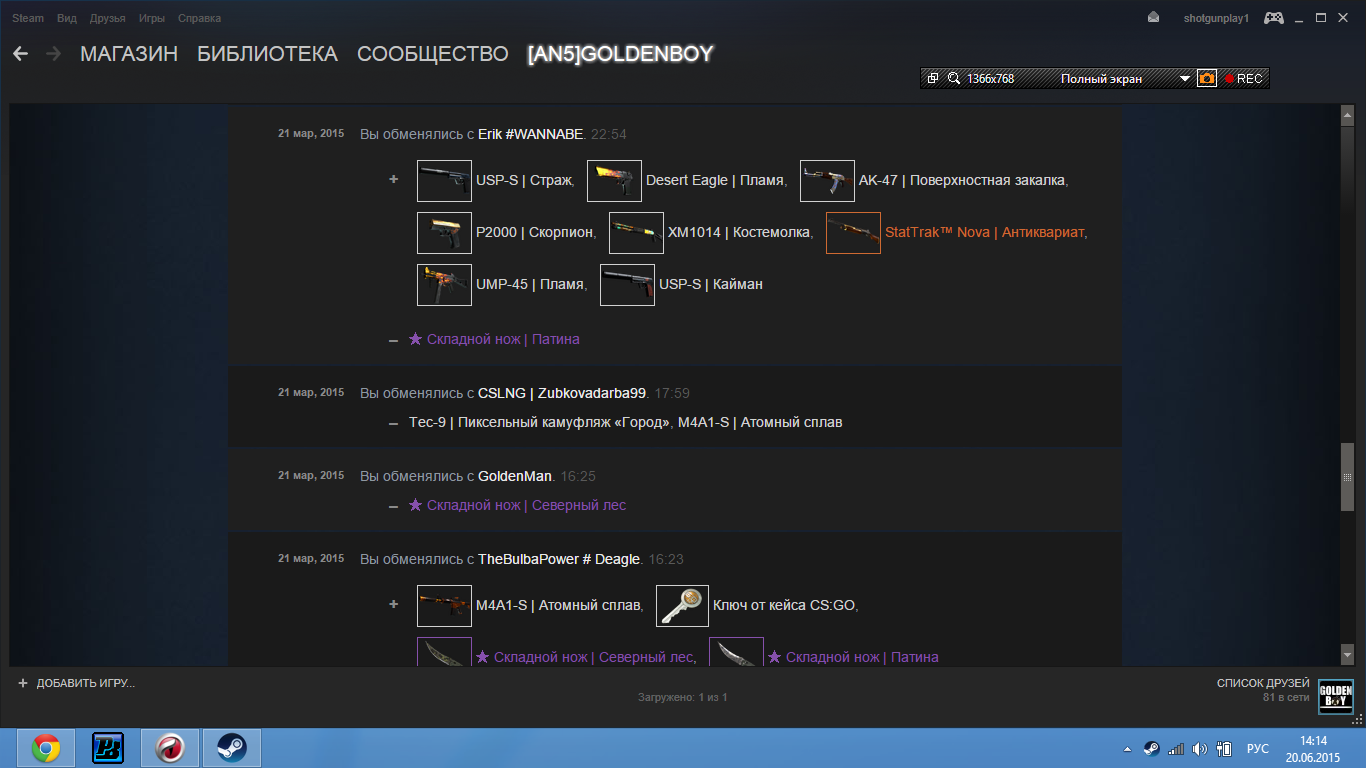The height and width of the screenshot is (768, 1366).
Task: Click the USP-S | Кайман text
Action: point(711,284)
